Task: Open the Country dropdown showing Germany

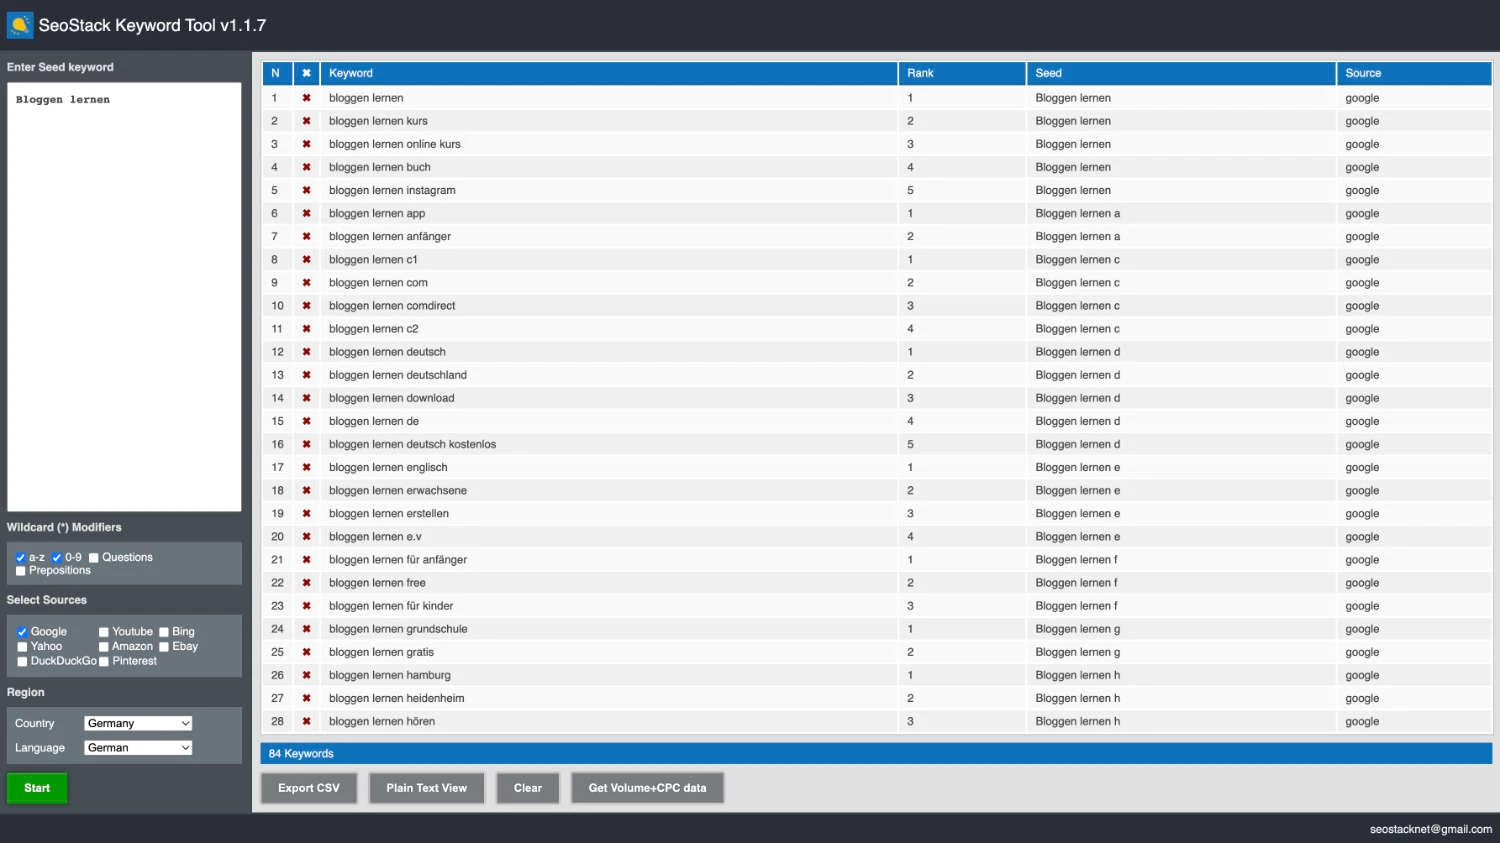Action: [138, 723]
